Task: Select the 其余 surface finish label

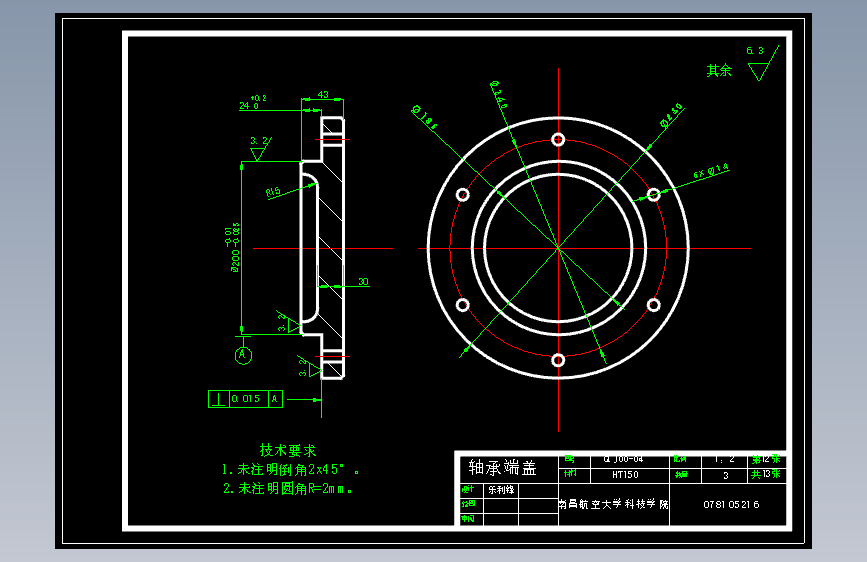Action: pos(719,70)
